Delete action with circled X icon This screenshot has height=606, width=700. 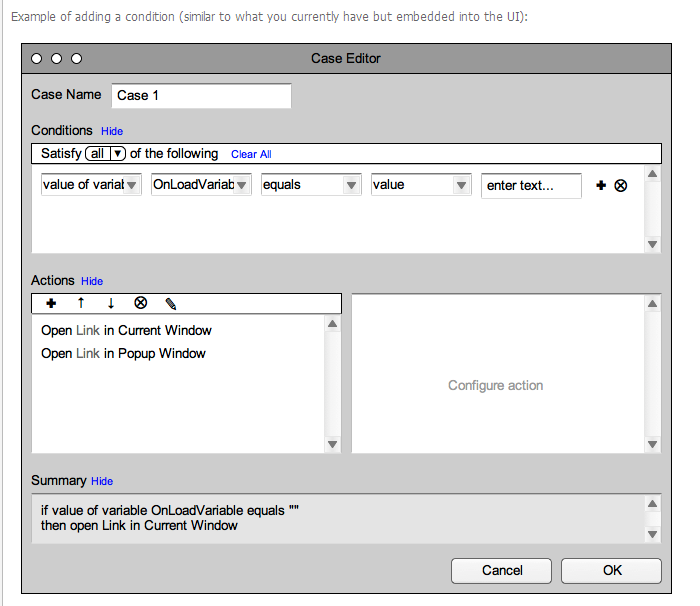[141, 303]
